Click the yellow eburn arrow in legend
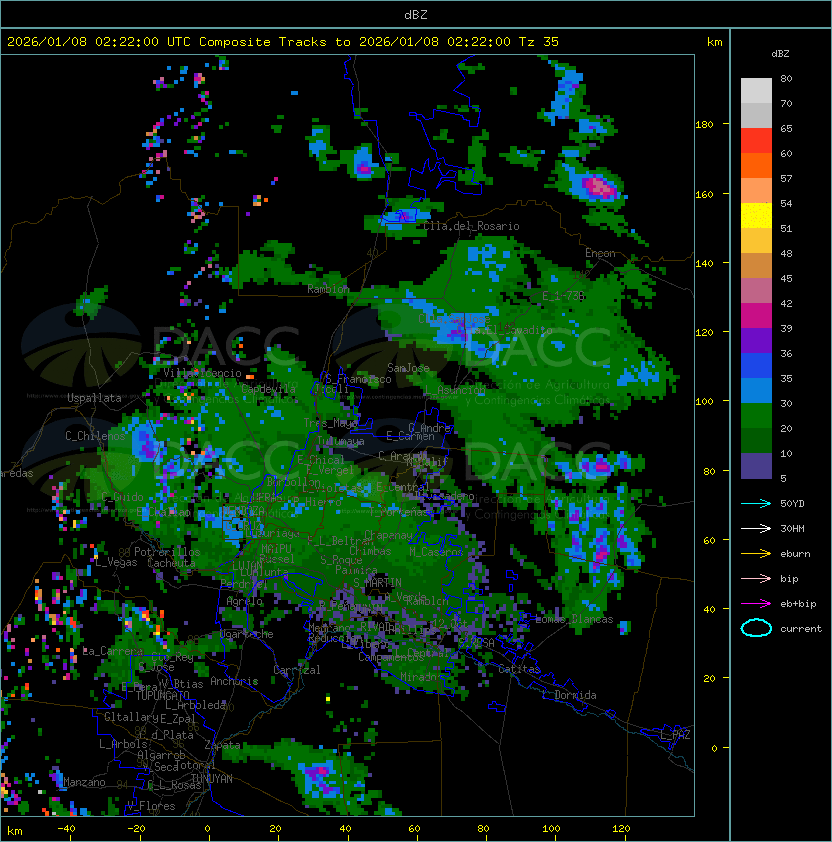The image size is (832, 842). [x=756, y=554]
